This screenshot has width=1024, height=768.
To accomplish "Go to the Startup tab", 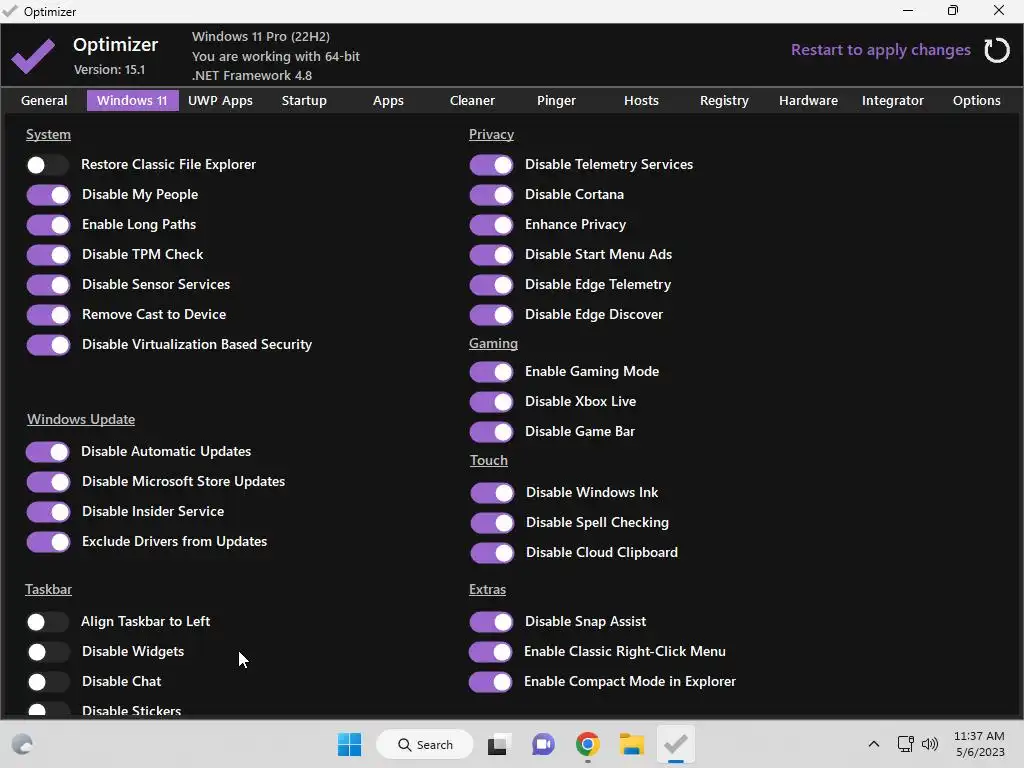I will (304, 101).
